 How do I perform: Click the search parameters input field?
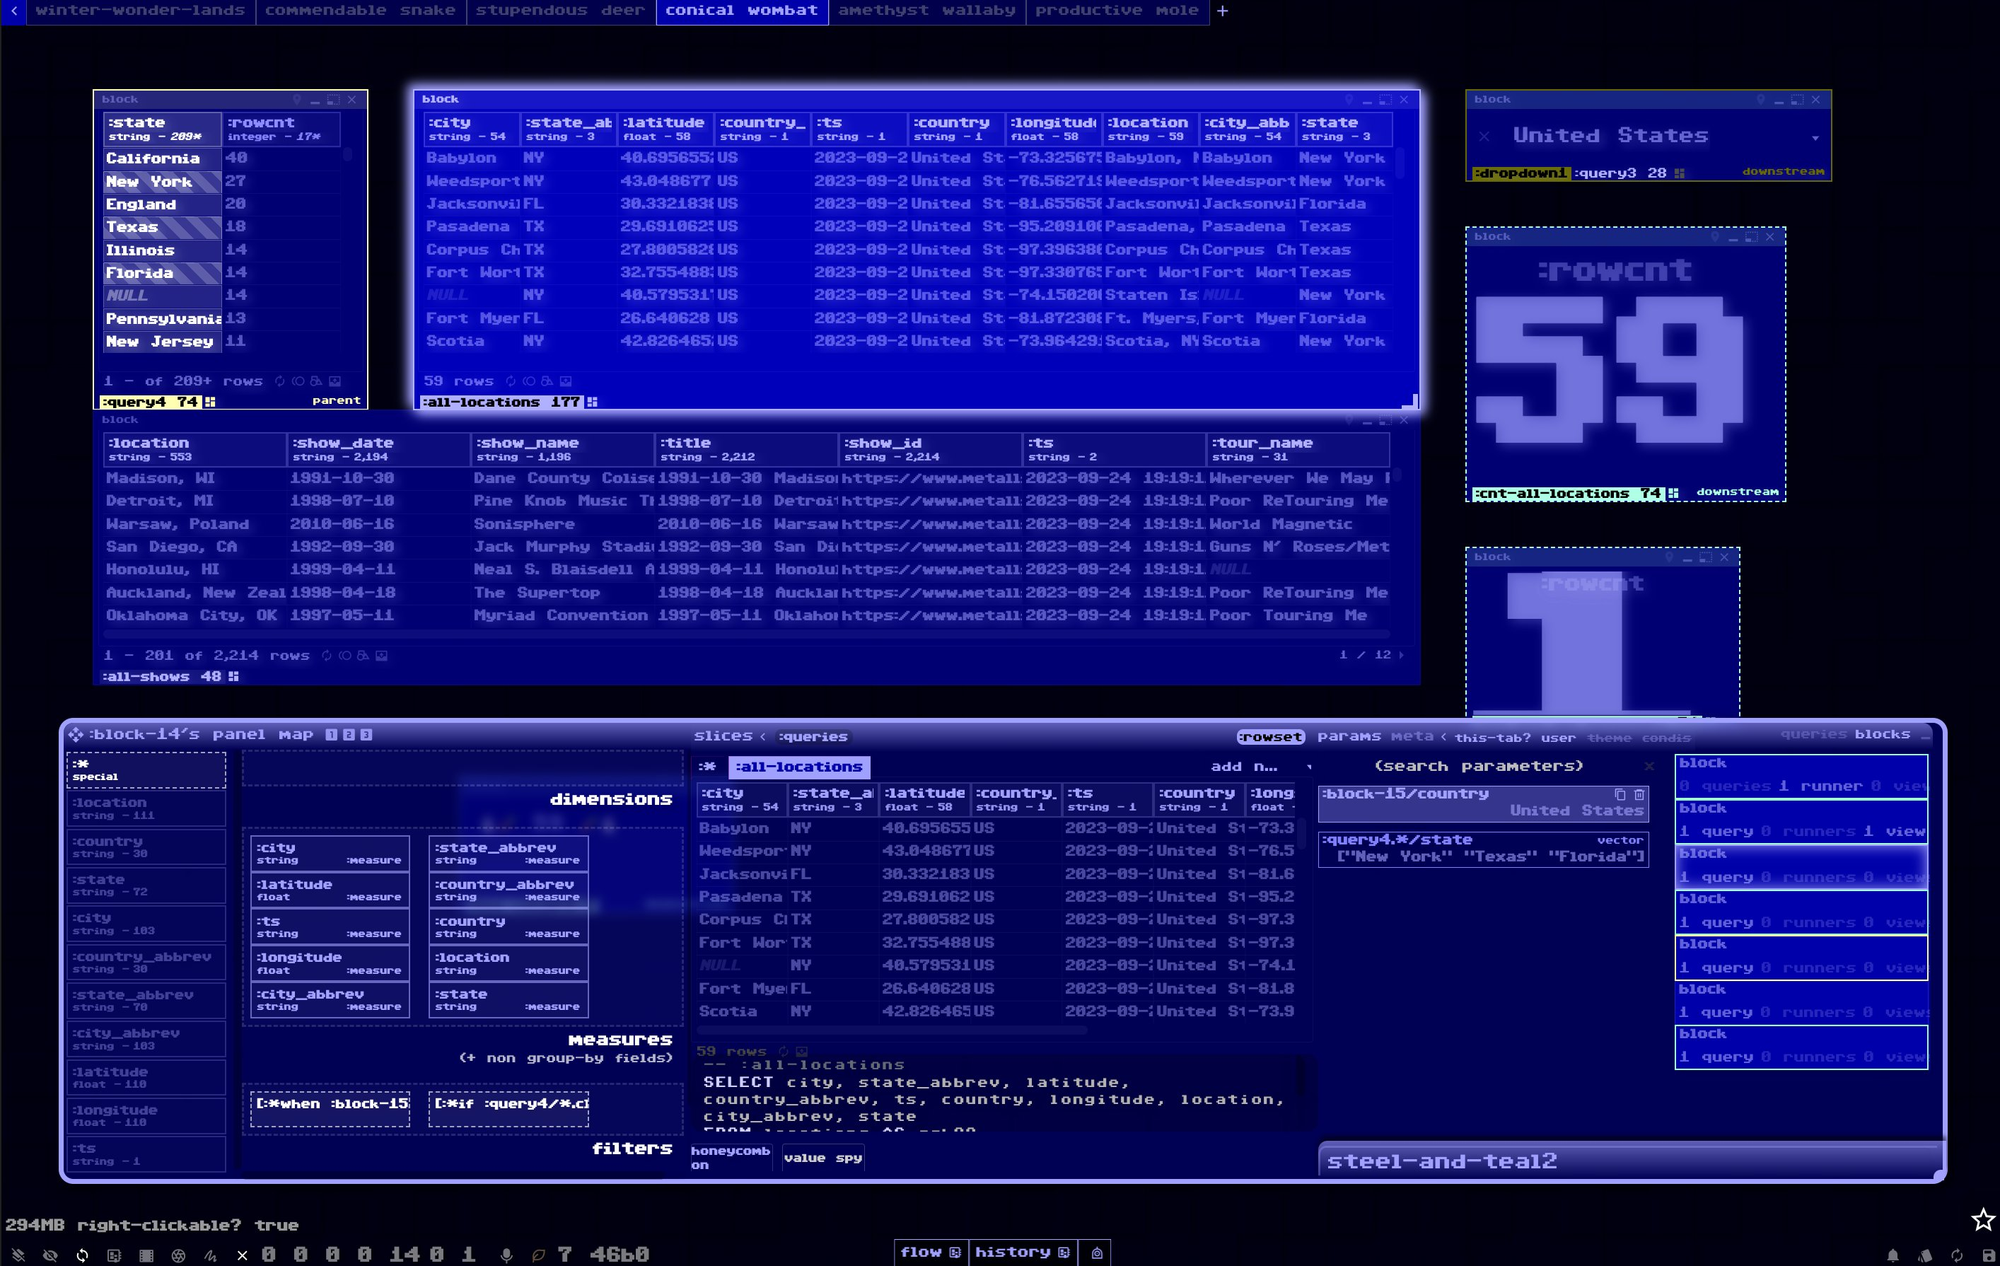[1478, 766]
